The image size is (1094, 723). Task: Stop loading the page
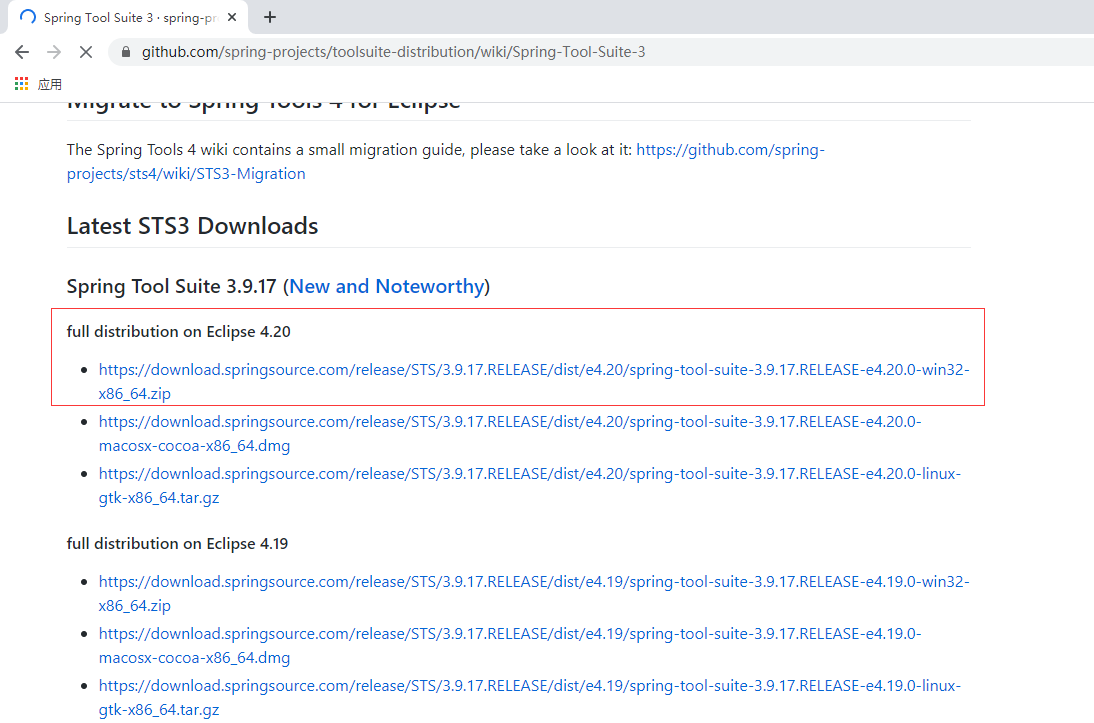[86, 52]
